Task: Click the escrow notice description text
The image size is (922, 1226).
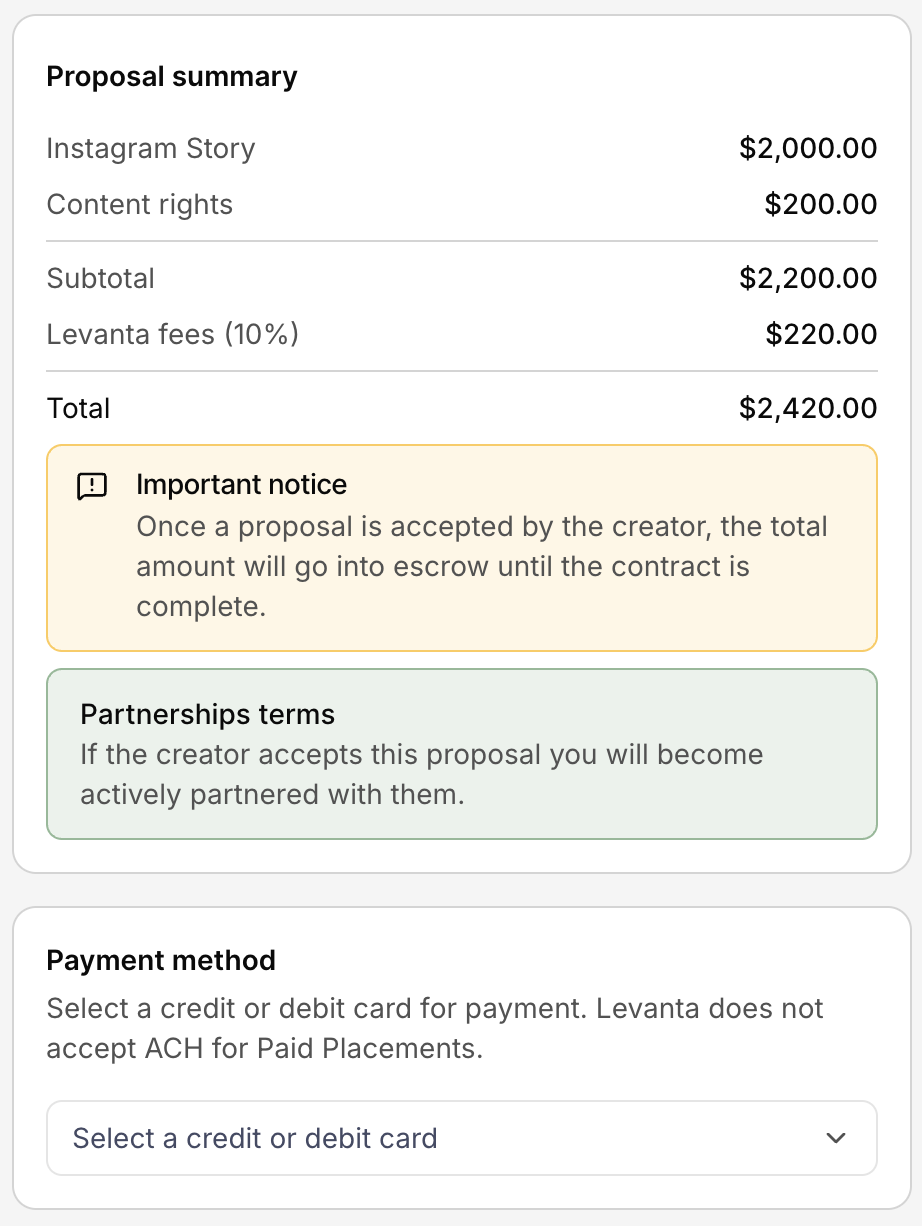Action: tap(481, 566)
